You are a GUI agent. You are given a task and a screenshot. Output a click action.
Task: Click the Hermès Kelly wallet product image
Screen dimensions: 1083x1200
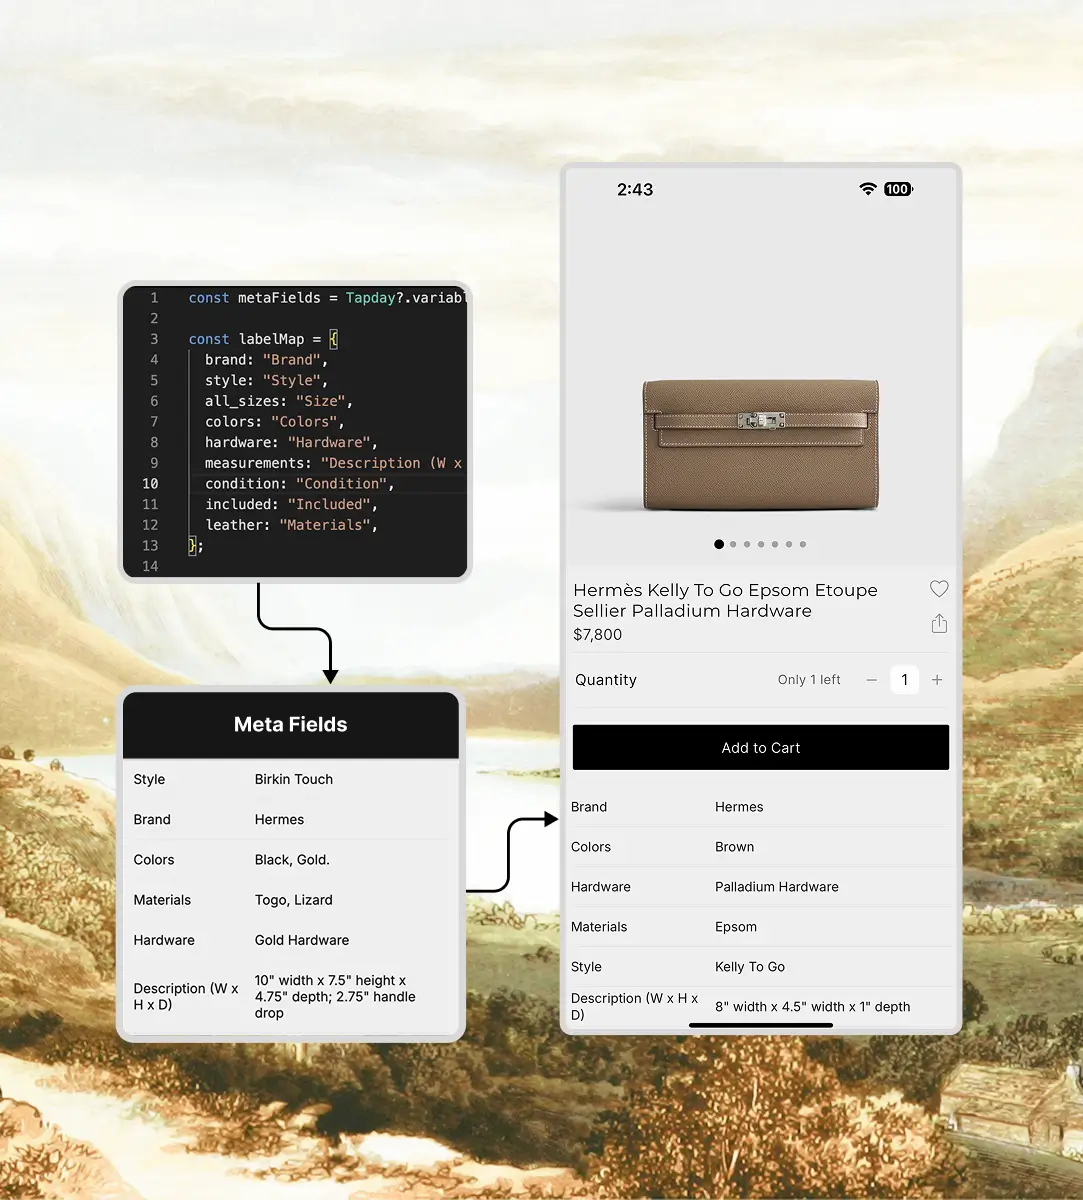pyautogui.click(x=761, y=444)
